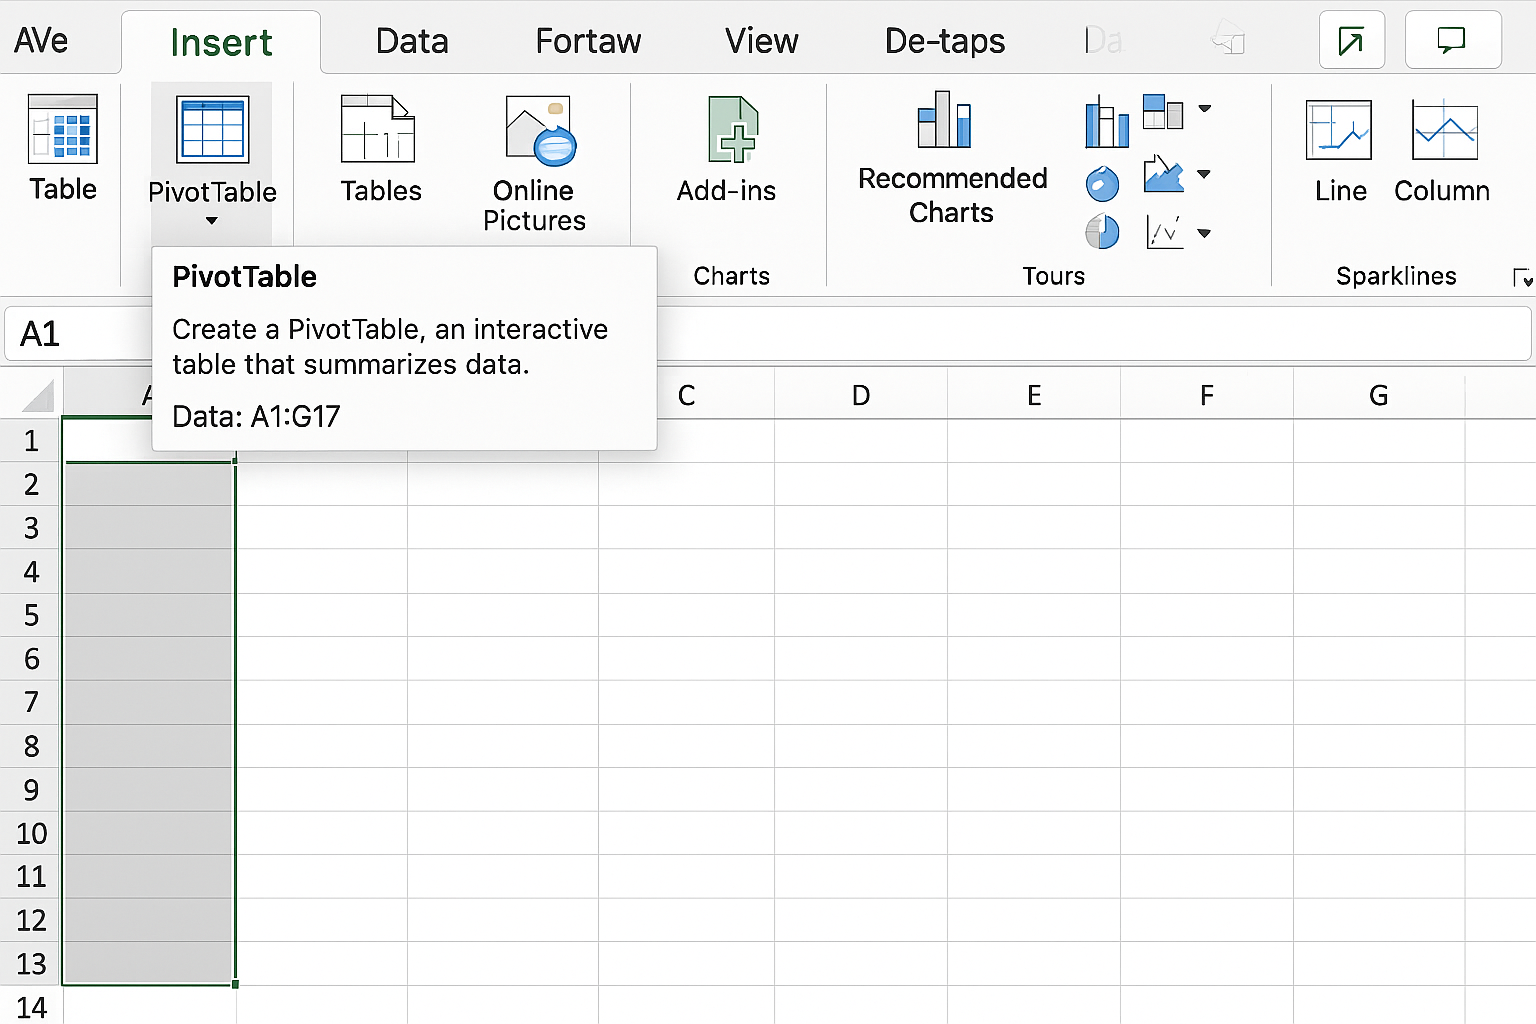This screenshot has width=1536, height=1024.
Task: Open the AVe tab
Action: 41,41
